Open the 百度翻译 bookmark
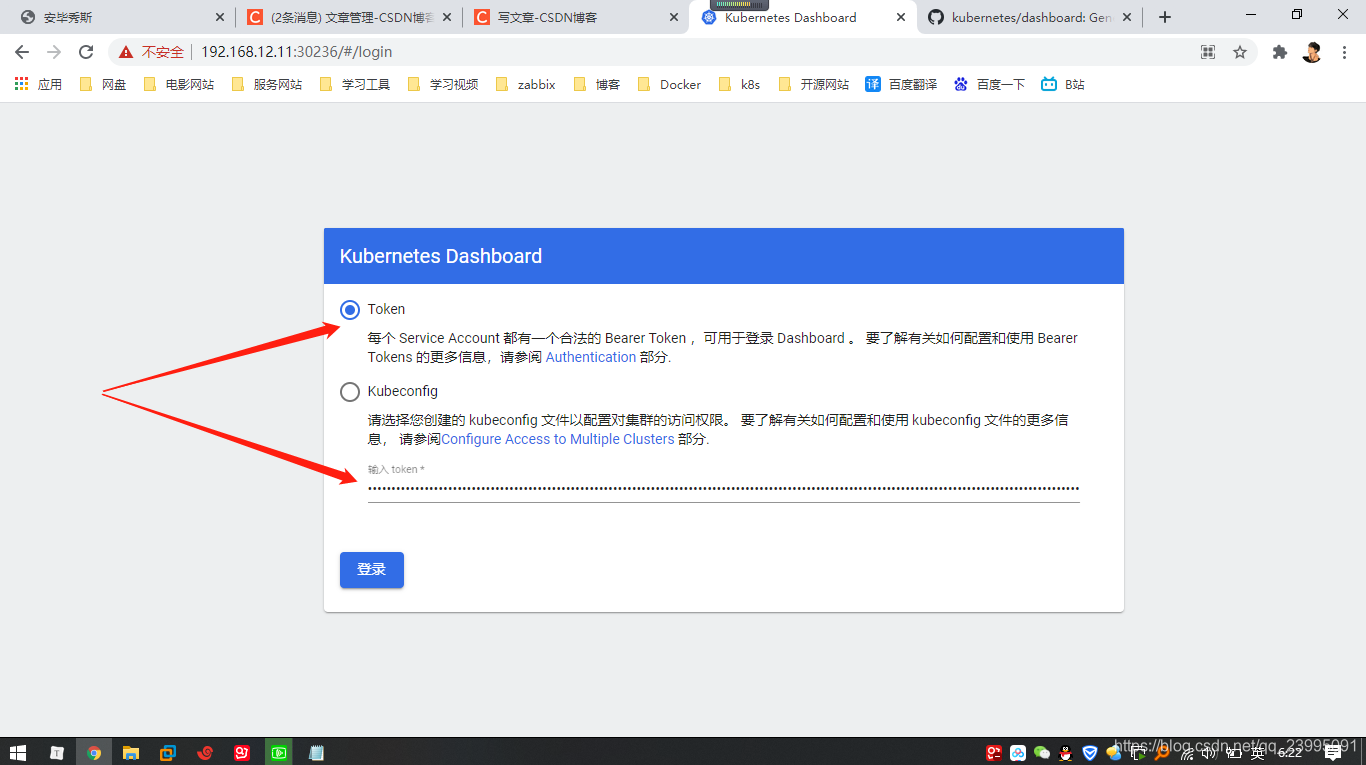1366x765 pixels. point(902,84)
